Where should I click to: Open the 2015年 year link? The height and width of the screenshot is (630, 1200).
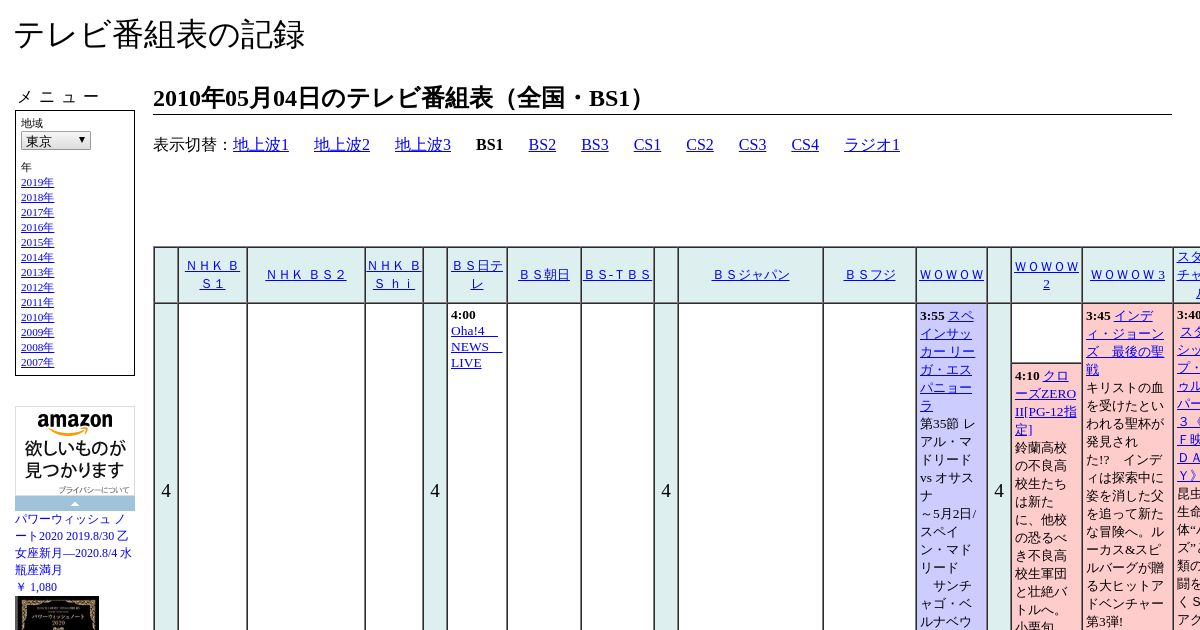37,243
